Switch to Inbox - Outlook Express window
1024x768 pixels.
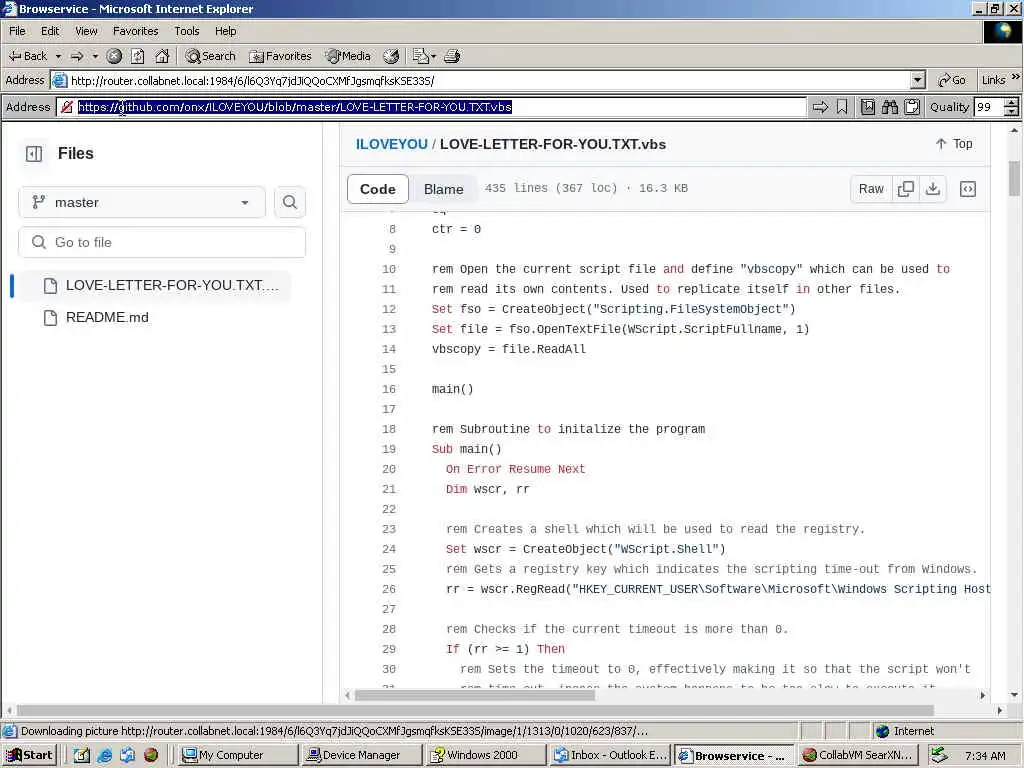pos(609,755)
